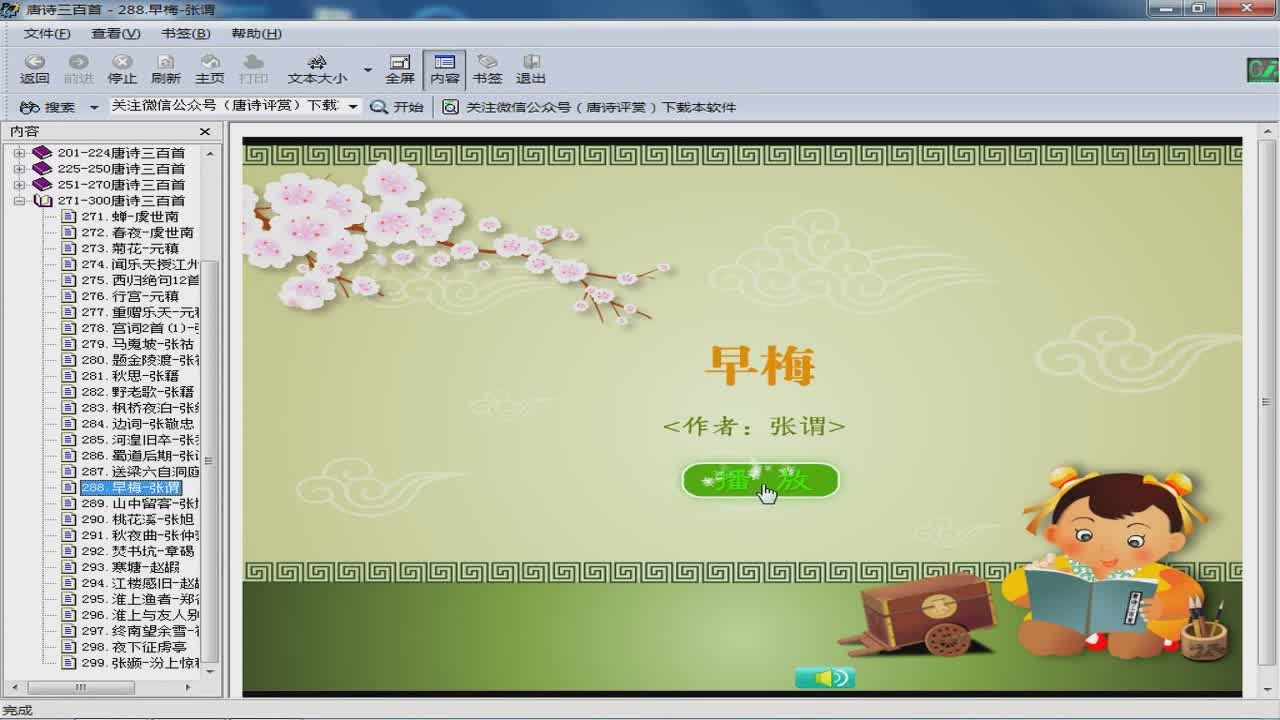The image size is (1280, 720).
Task: Open the 书签 bookmarks toolbar icon
Action: 487,69
